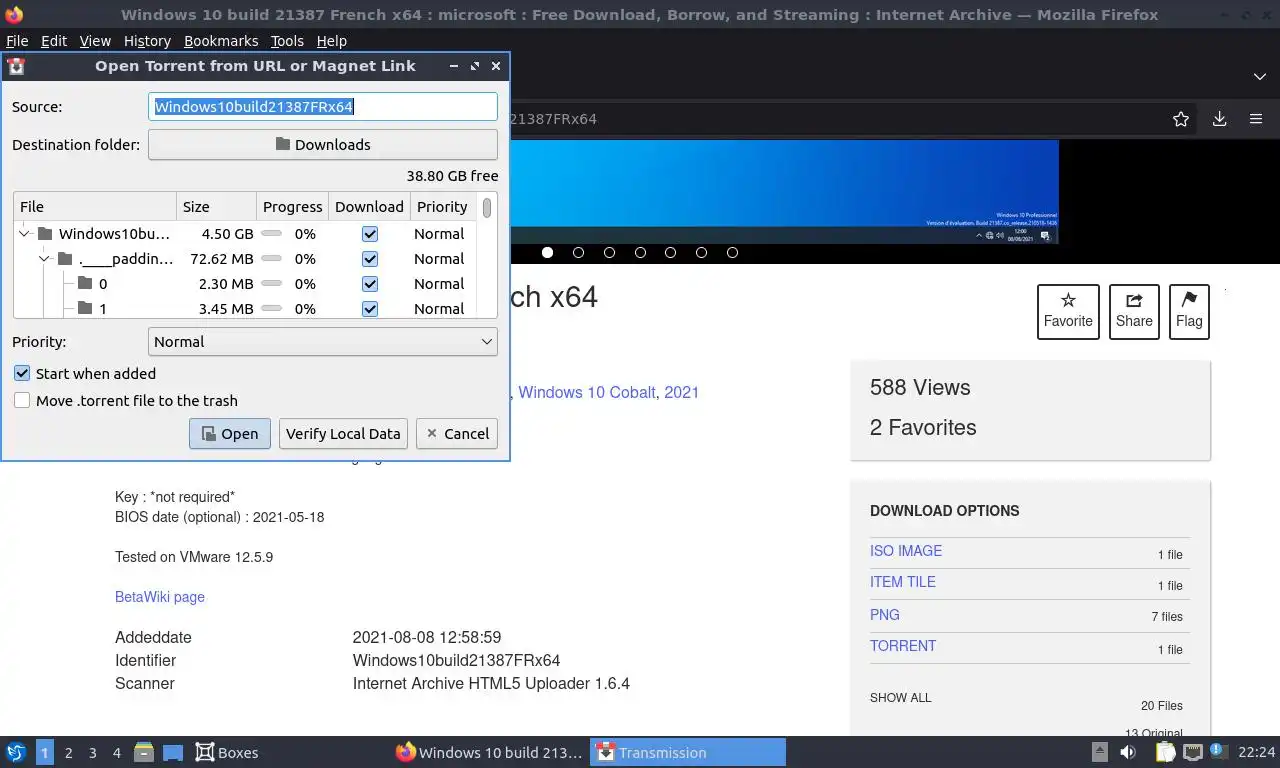Switch to Transmission taskbar window button
1280x768 pixels.
[x=688, y=752]
